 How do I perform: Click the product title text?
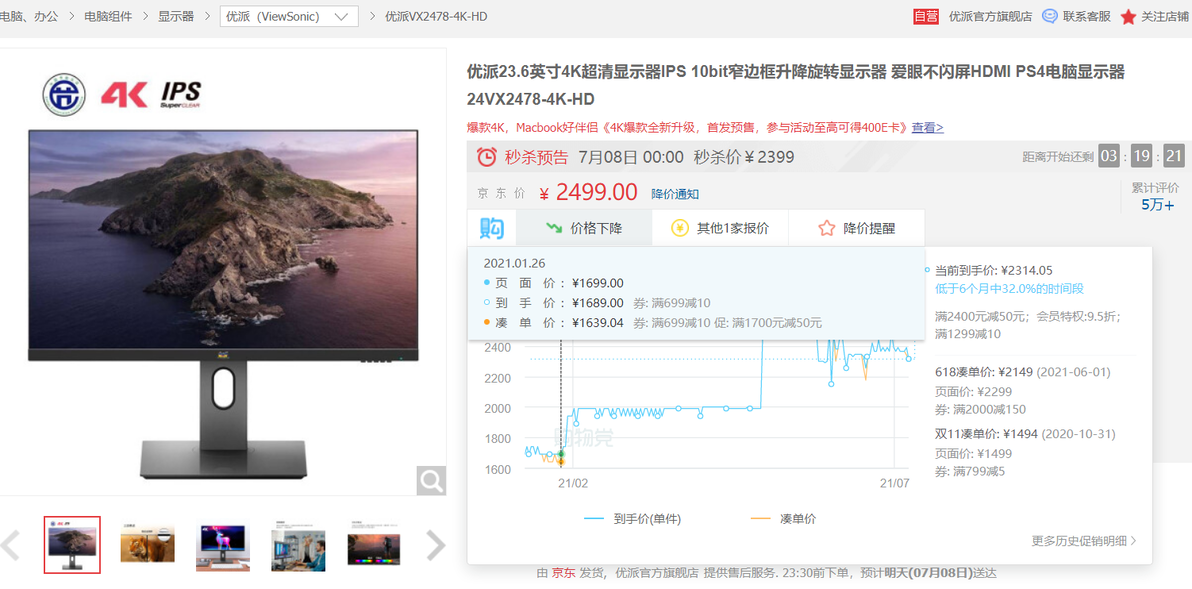tap(795, 85)
